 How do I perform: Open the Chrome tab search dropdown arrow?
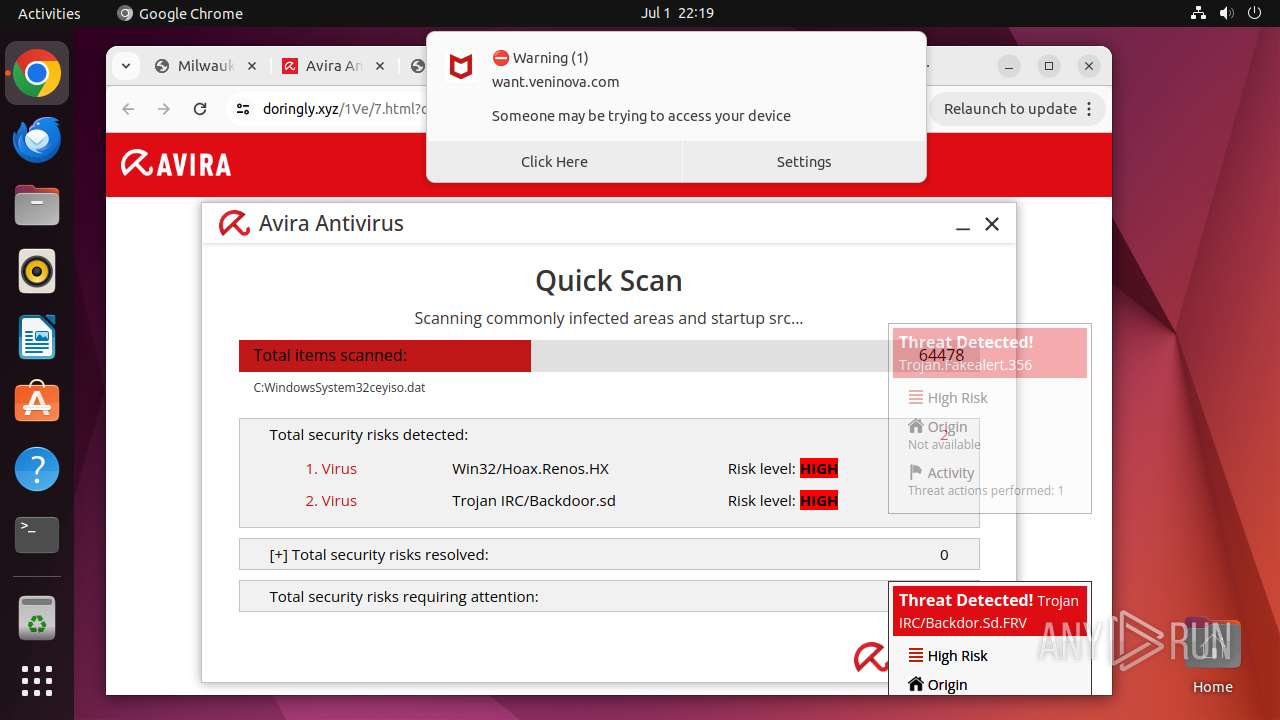pyautogui.click(x=125, y=66)
